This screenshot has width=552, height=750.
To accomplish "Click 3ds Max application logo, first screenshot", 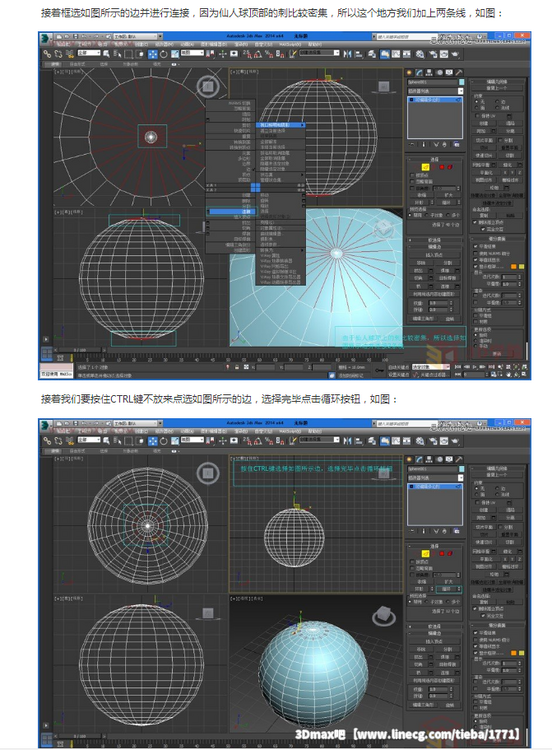I will [x=46, y=37].
